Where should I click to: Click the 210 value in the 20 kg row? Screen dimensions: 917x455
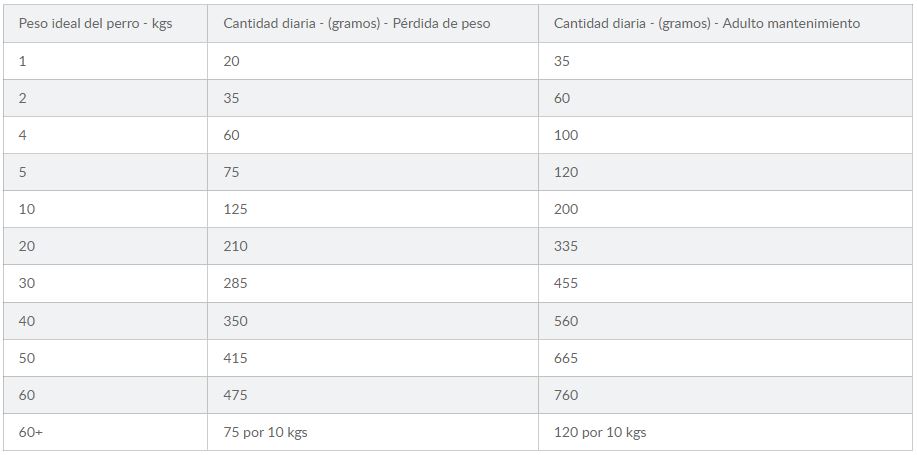pyautogui.click(x=373, y=246)
